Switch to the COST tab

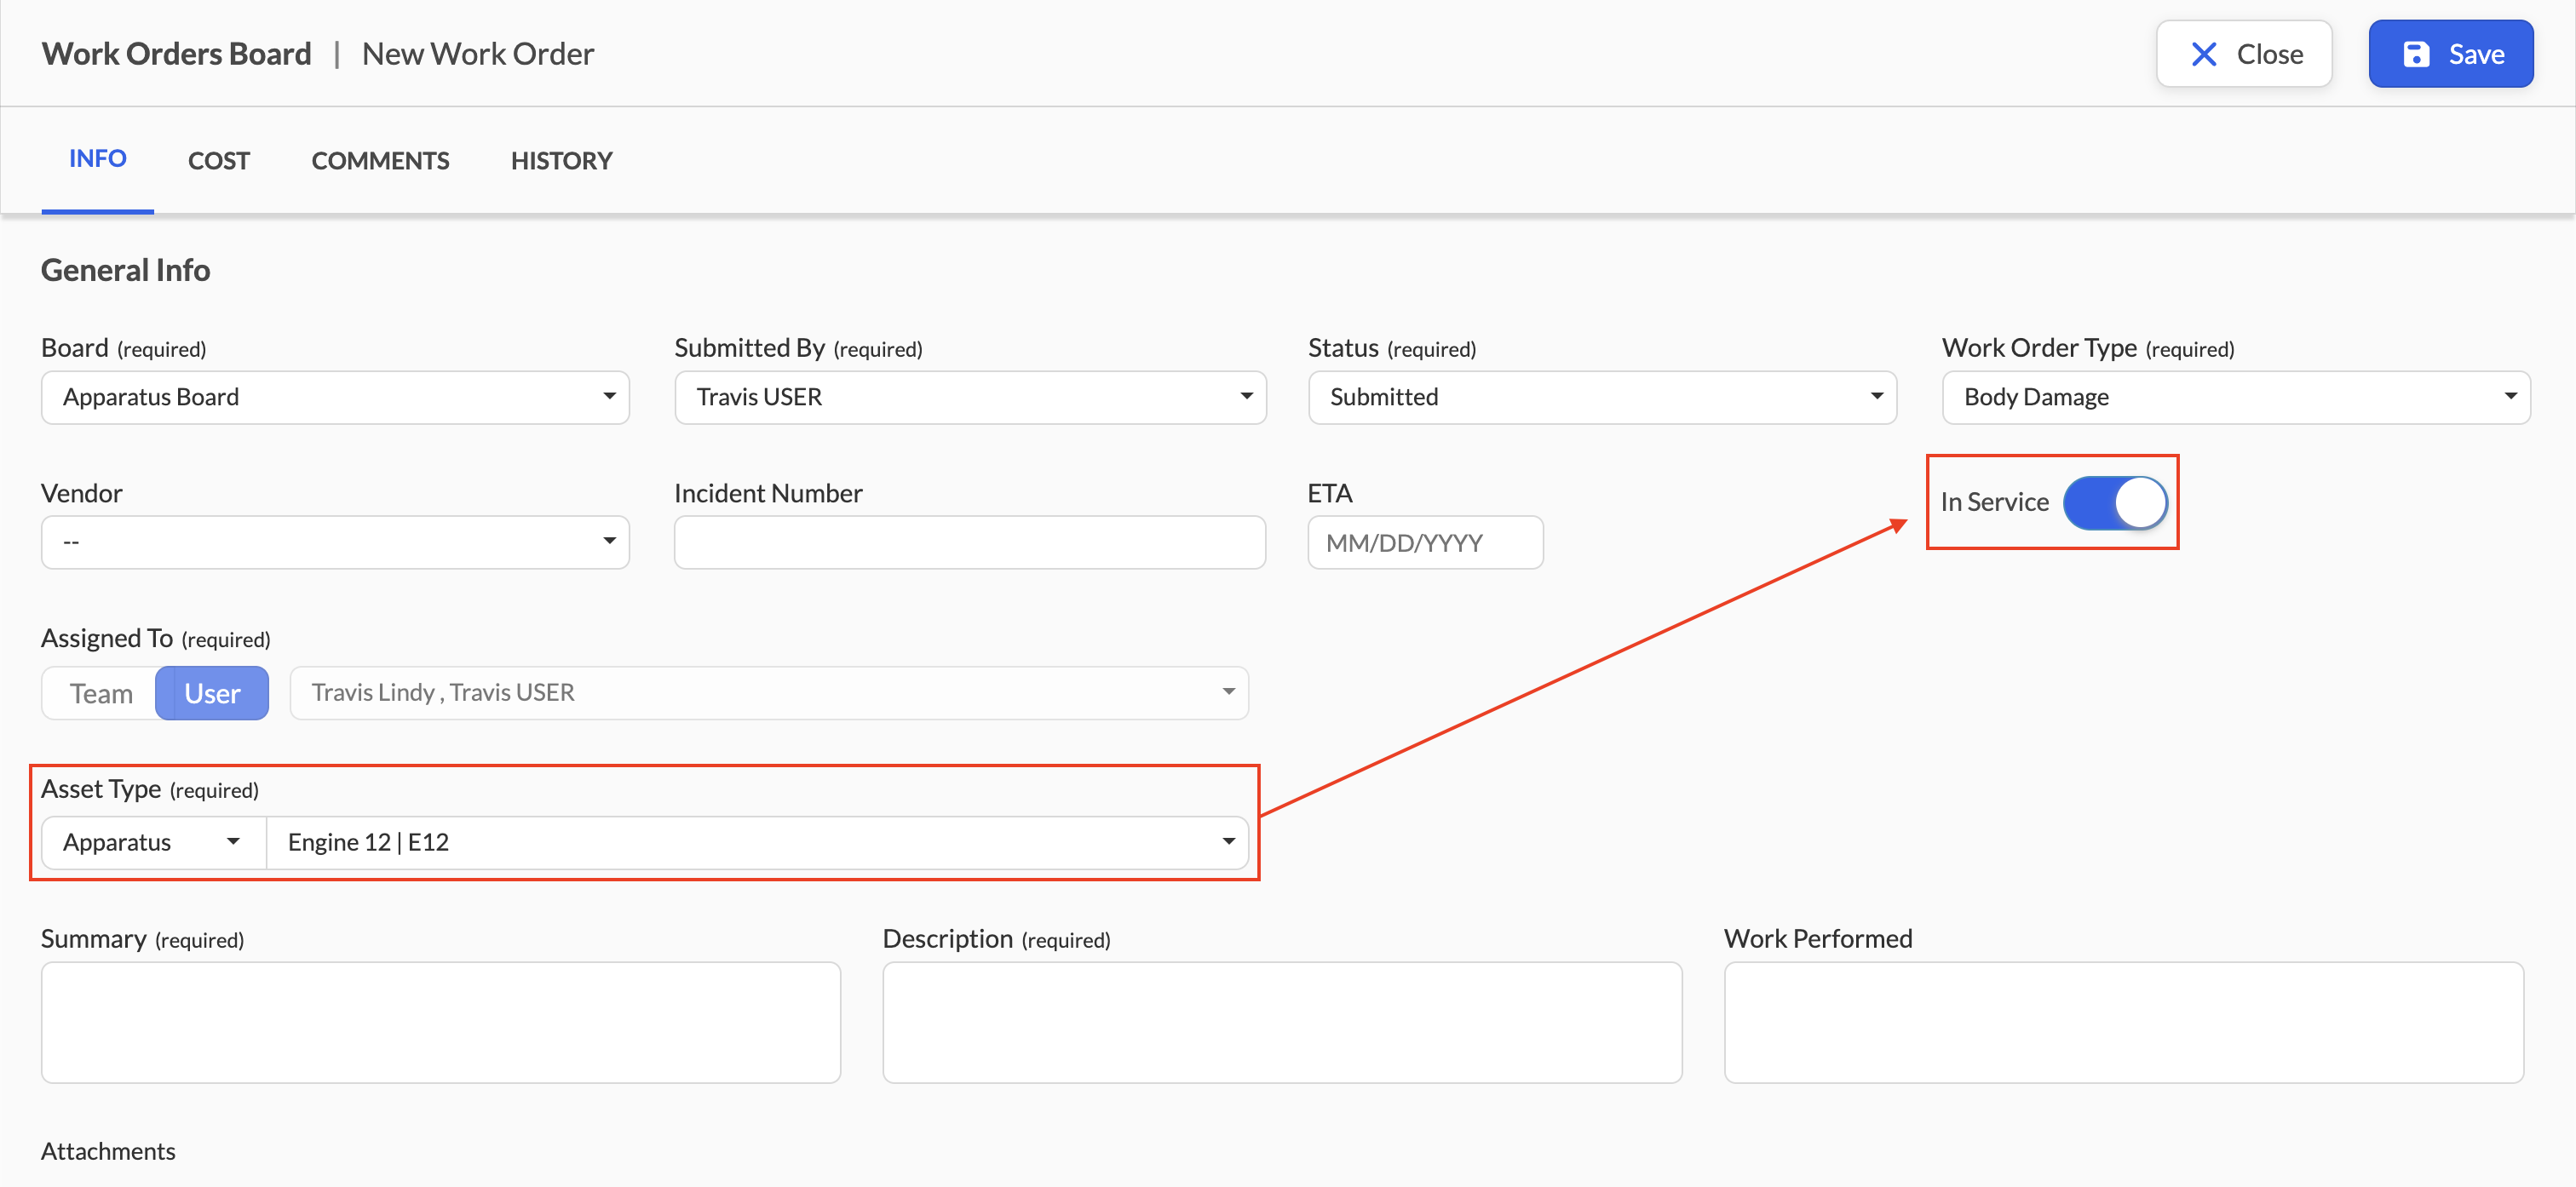(219, 161)
